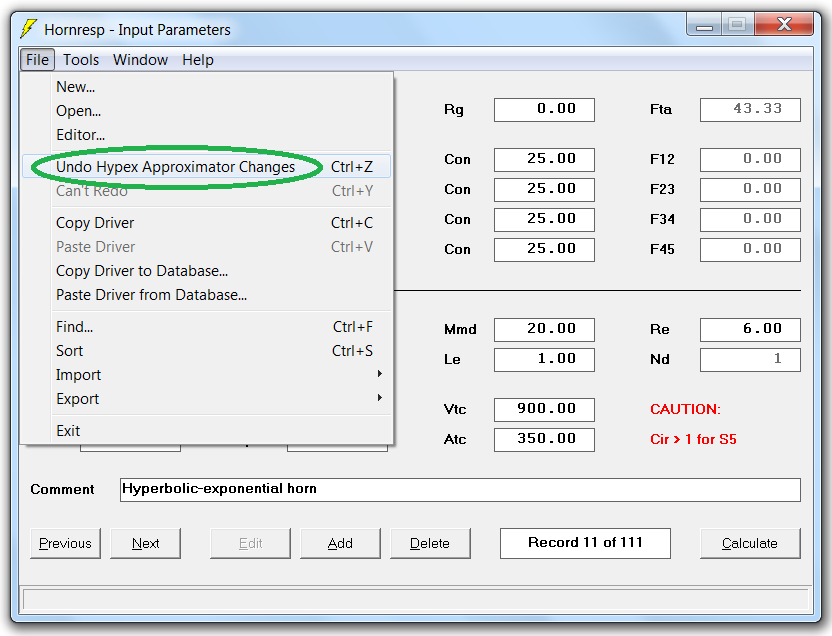The height and width of the screenshot is (636, 832).
Task: Close the Hornresp window
Action: (x=784, y=24)
